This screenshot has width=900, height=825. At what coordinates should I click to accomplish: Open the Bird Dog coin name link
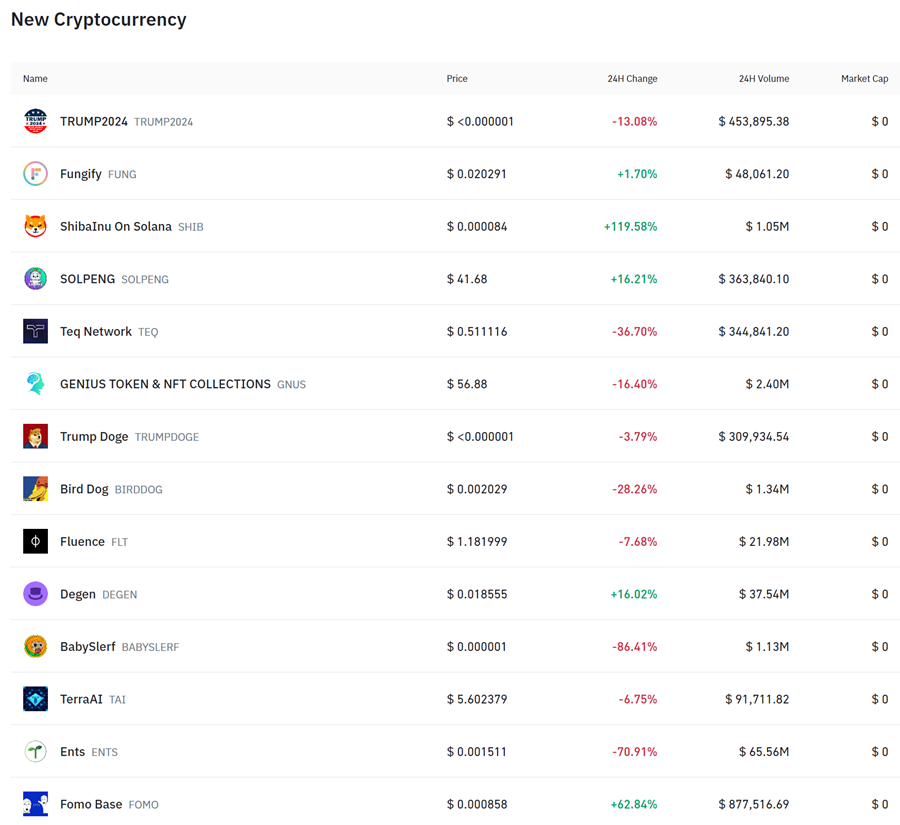tap(84, 489)
